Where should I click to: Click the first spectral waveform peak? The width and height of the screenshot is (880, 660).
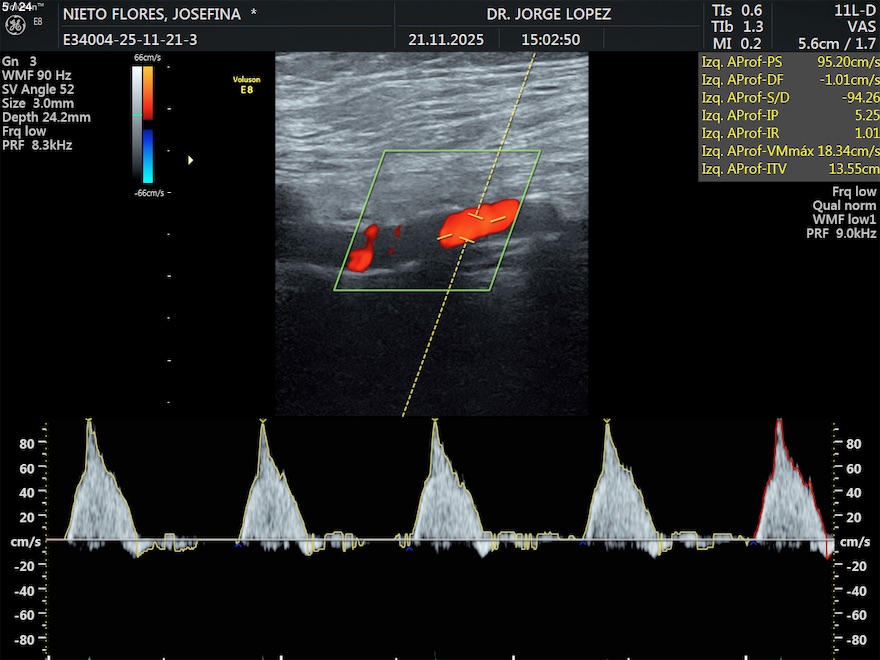coord(90,424)
